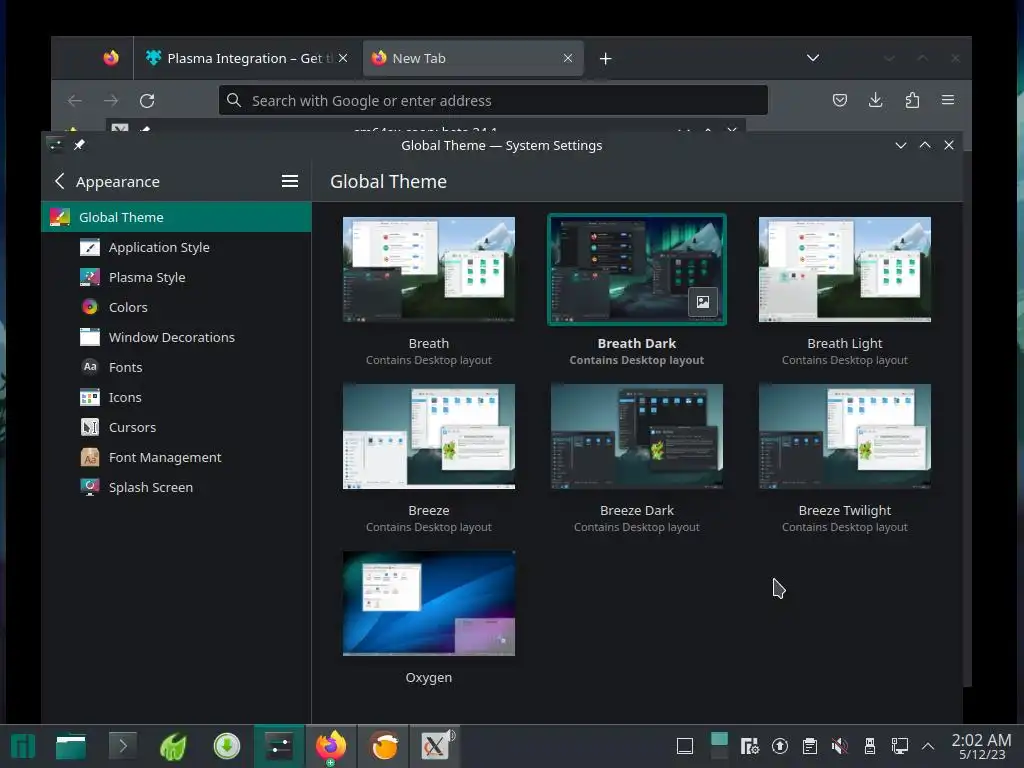Open the green download app in taskbar
The height and width of the screenshot is (768, 1024).
point(227,746)
